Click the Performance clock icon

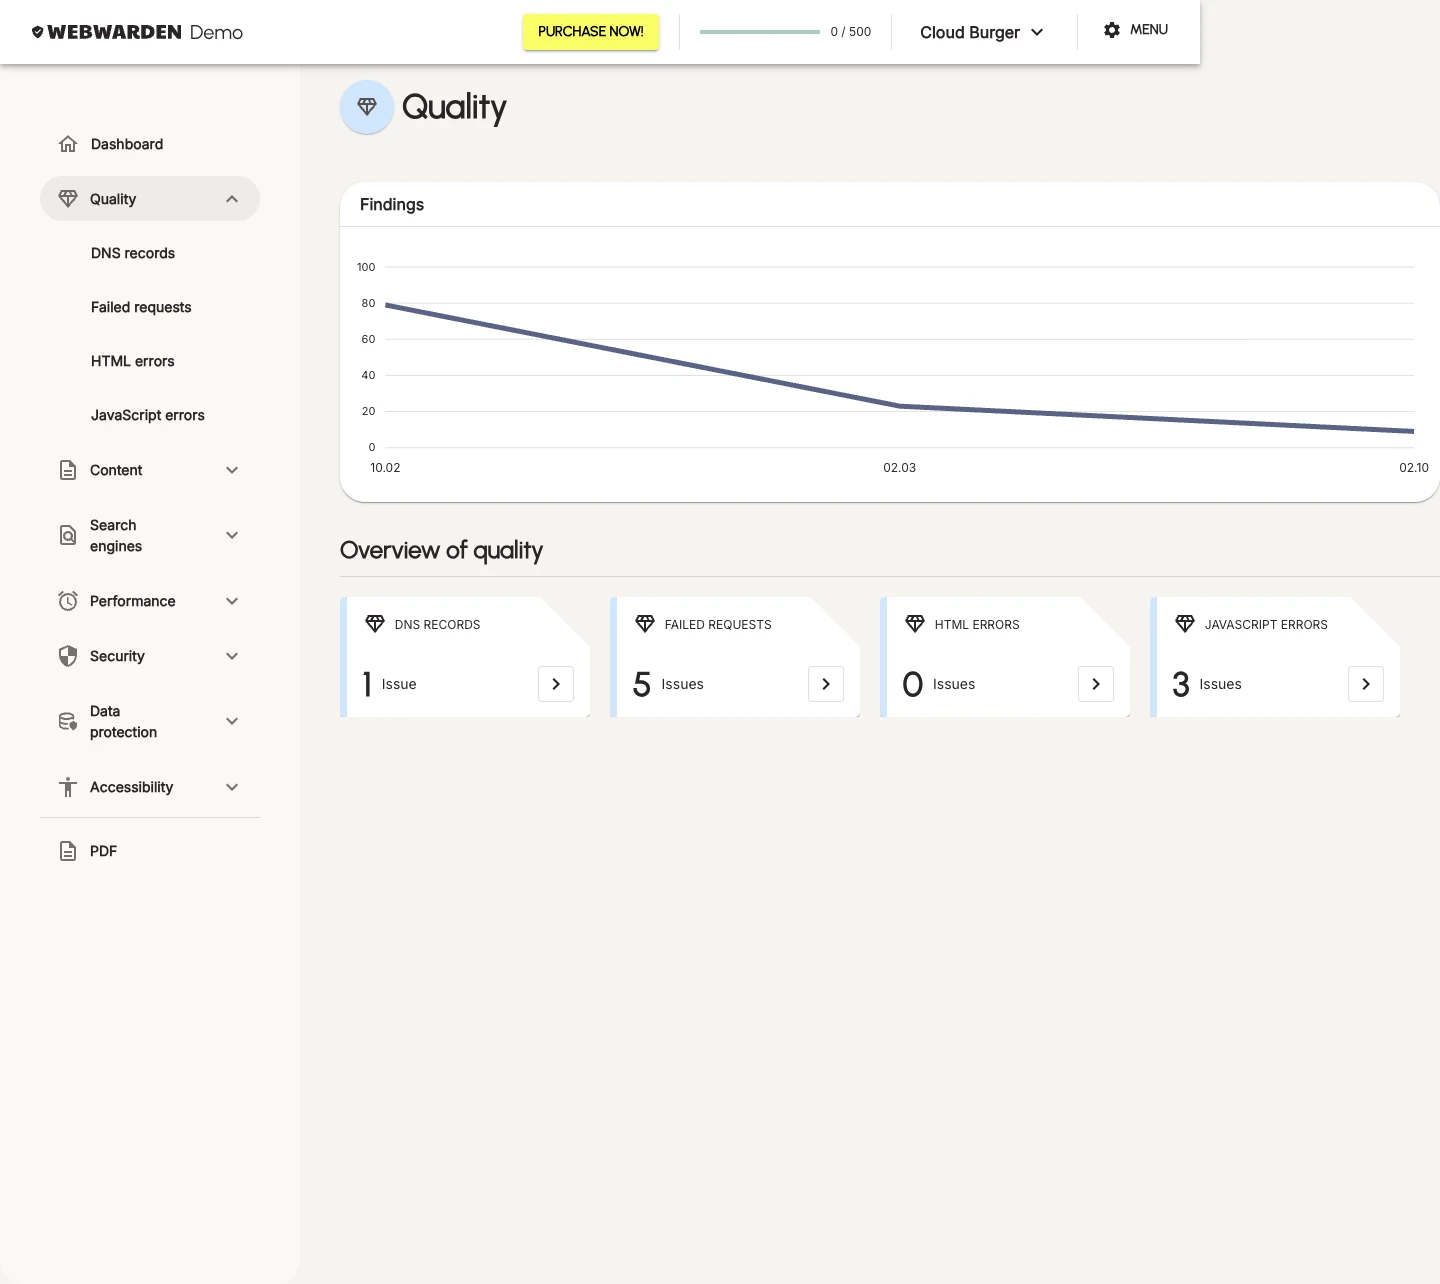pyautogui.click(x=68, y=601)
